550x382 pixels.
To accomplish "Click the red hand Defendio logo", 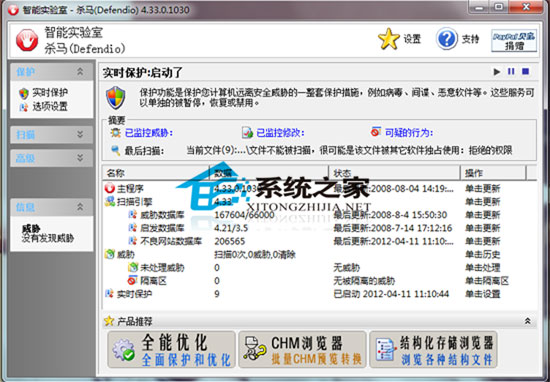I will (27, 40).
